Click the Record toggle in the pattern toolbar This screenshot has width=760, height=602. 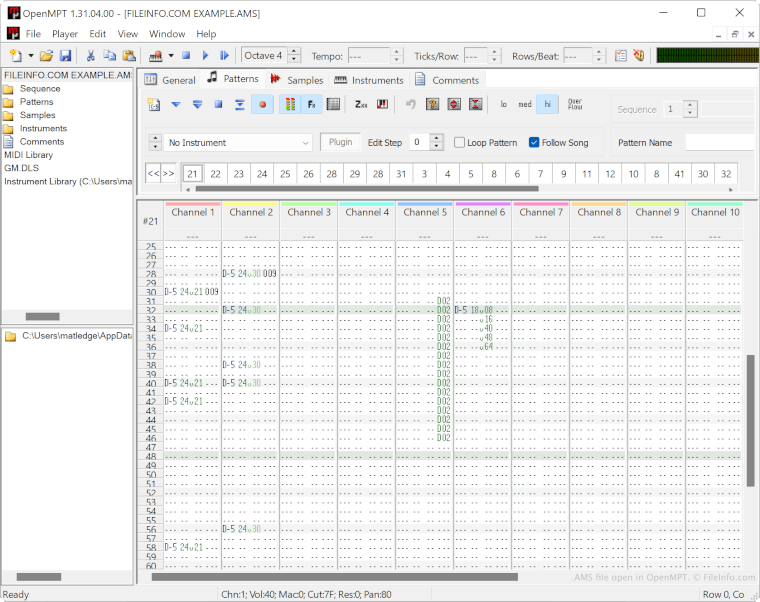pos(263,104)
